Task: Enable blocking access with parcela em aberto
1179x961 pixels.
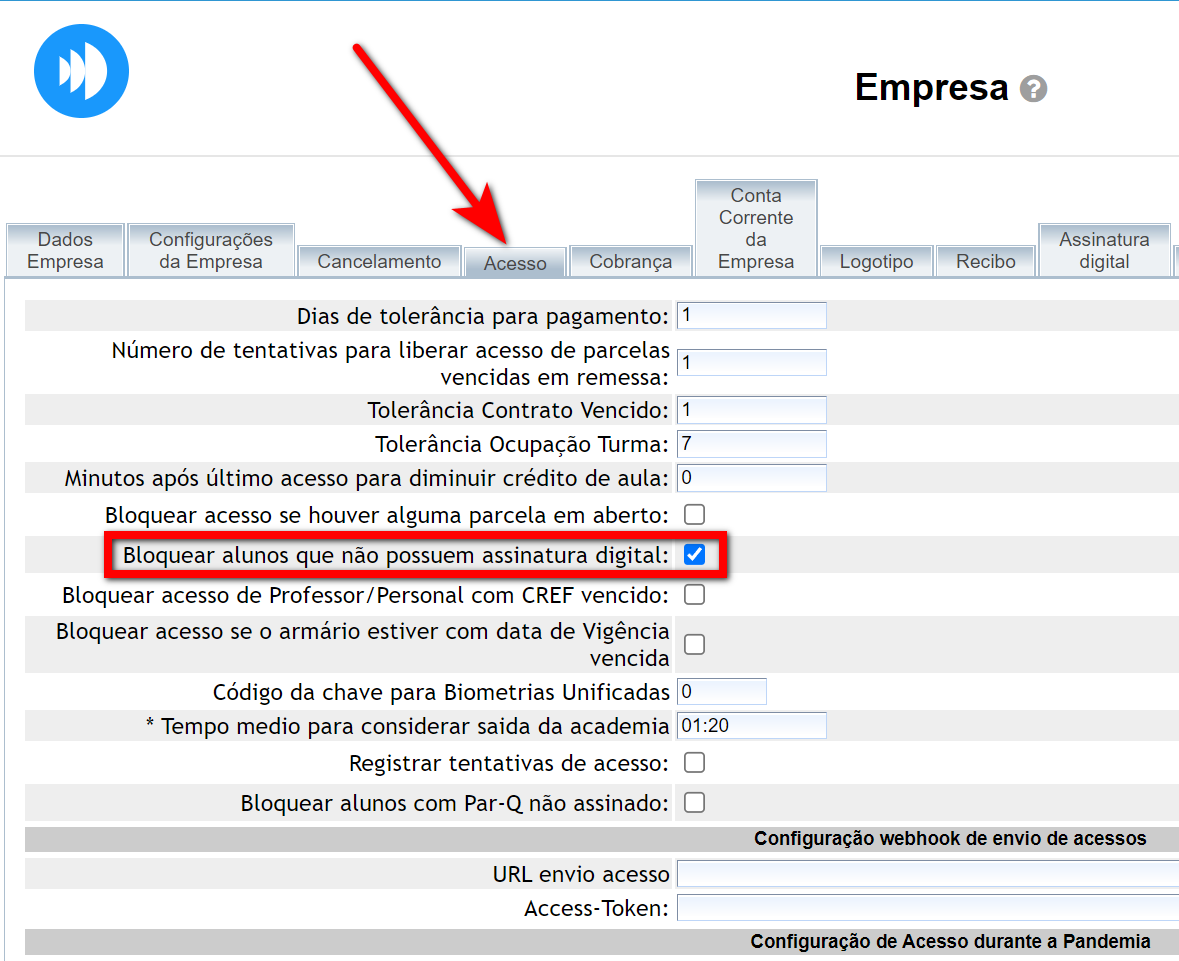Action: (x=694, y=515)
